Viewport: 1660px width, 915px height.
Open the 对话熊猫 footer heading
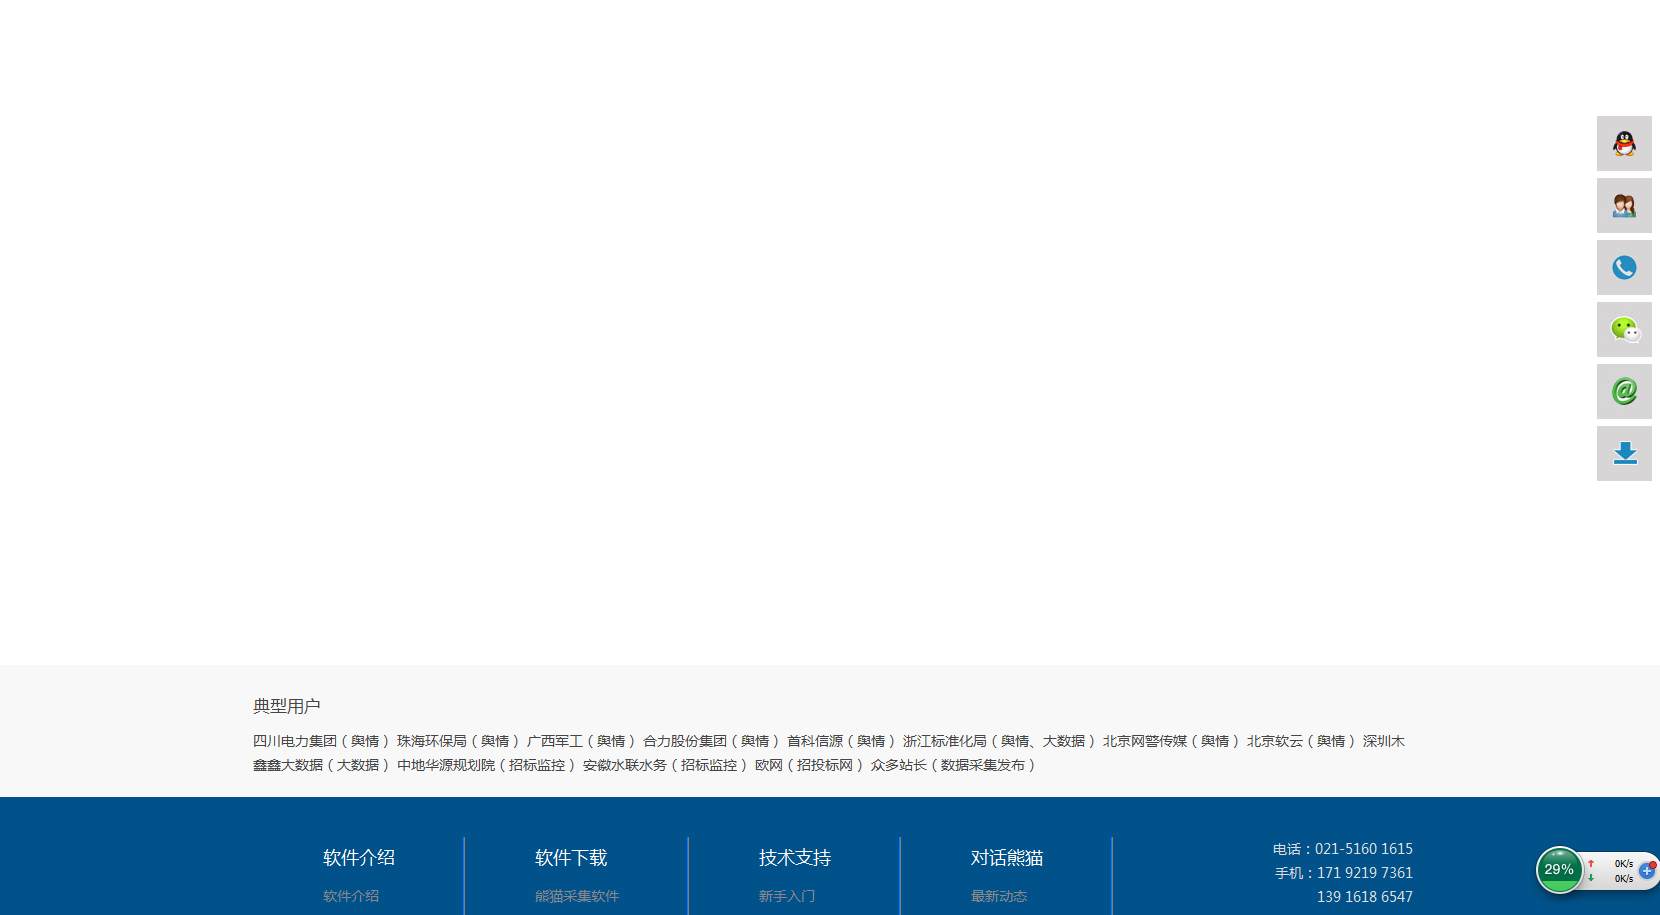[1007, 858]
